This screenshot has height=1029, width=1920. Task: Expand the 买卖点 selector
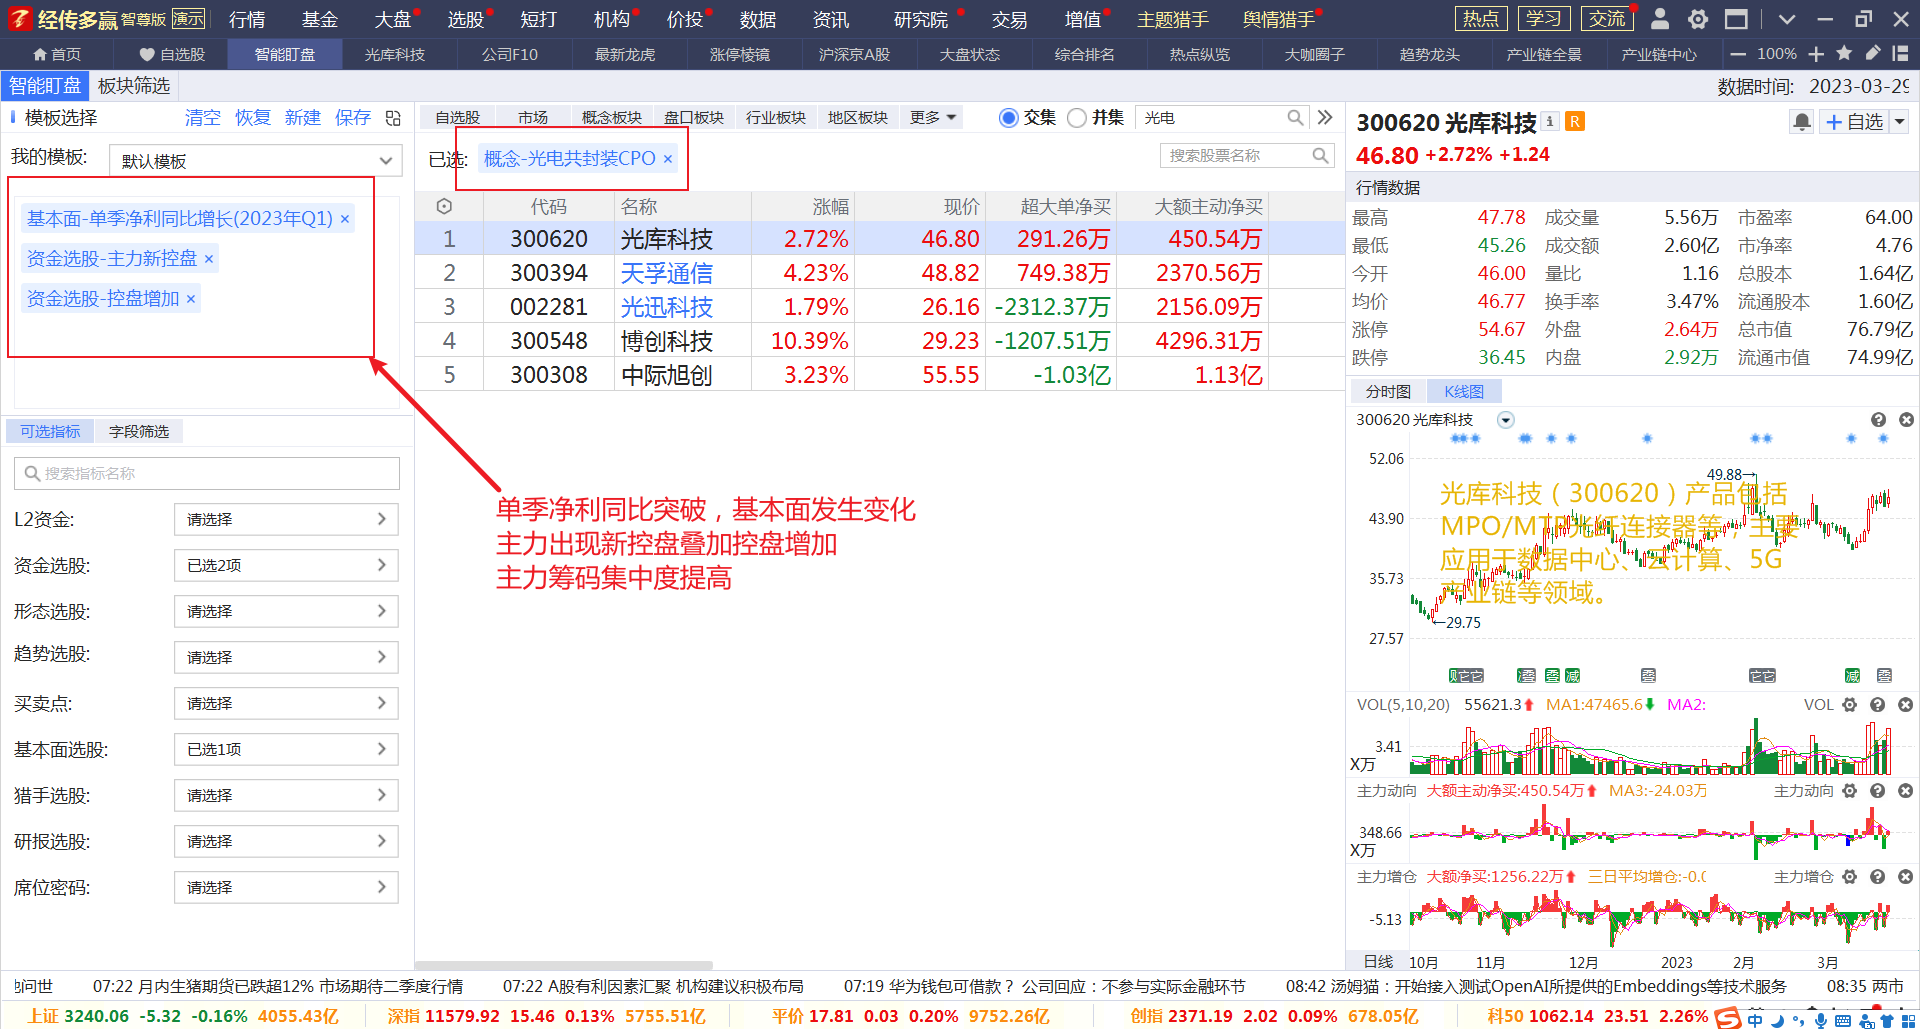click(286, 703)
